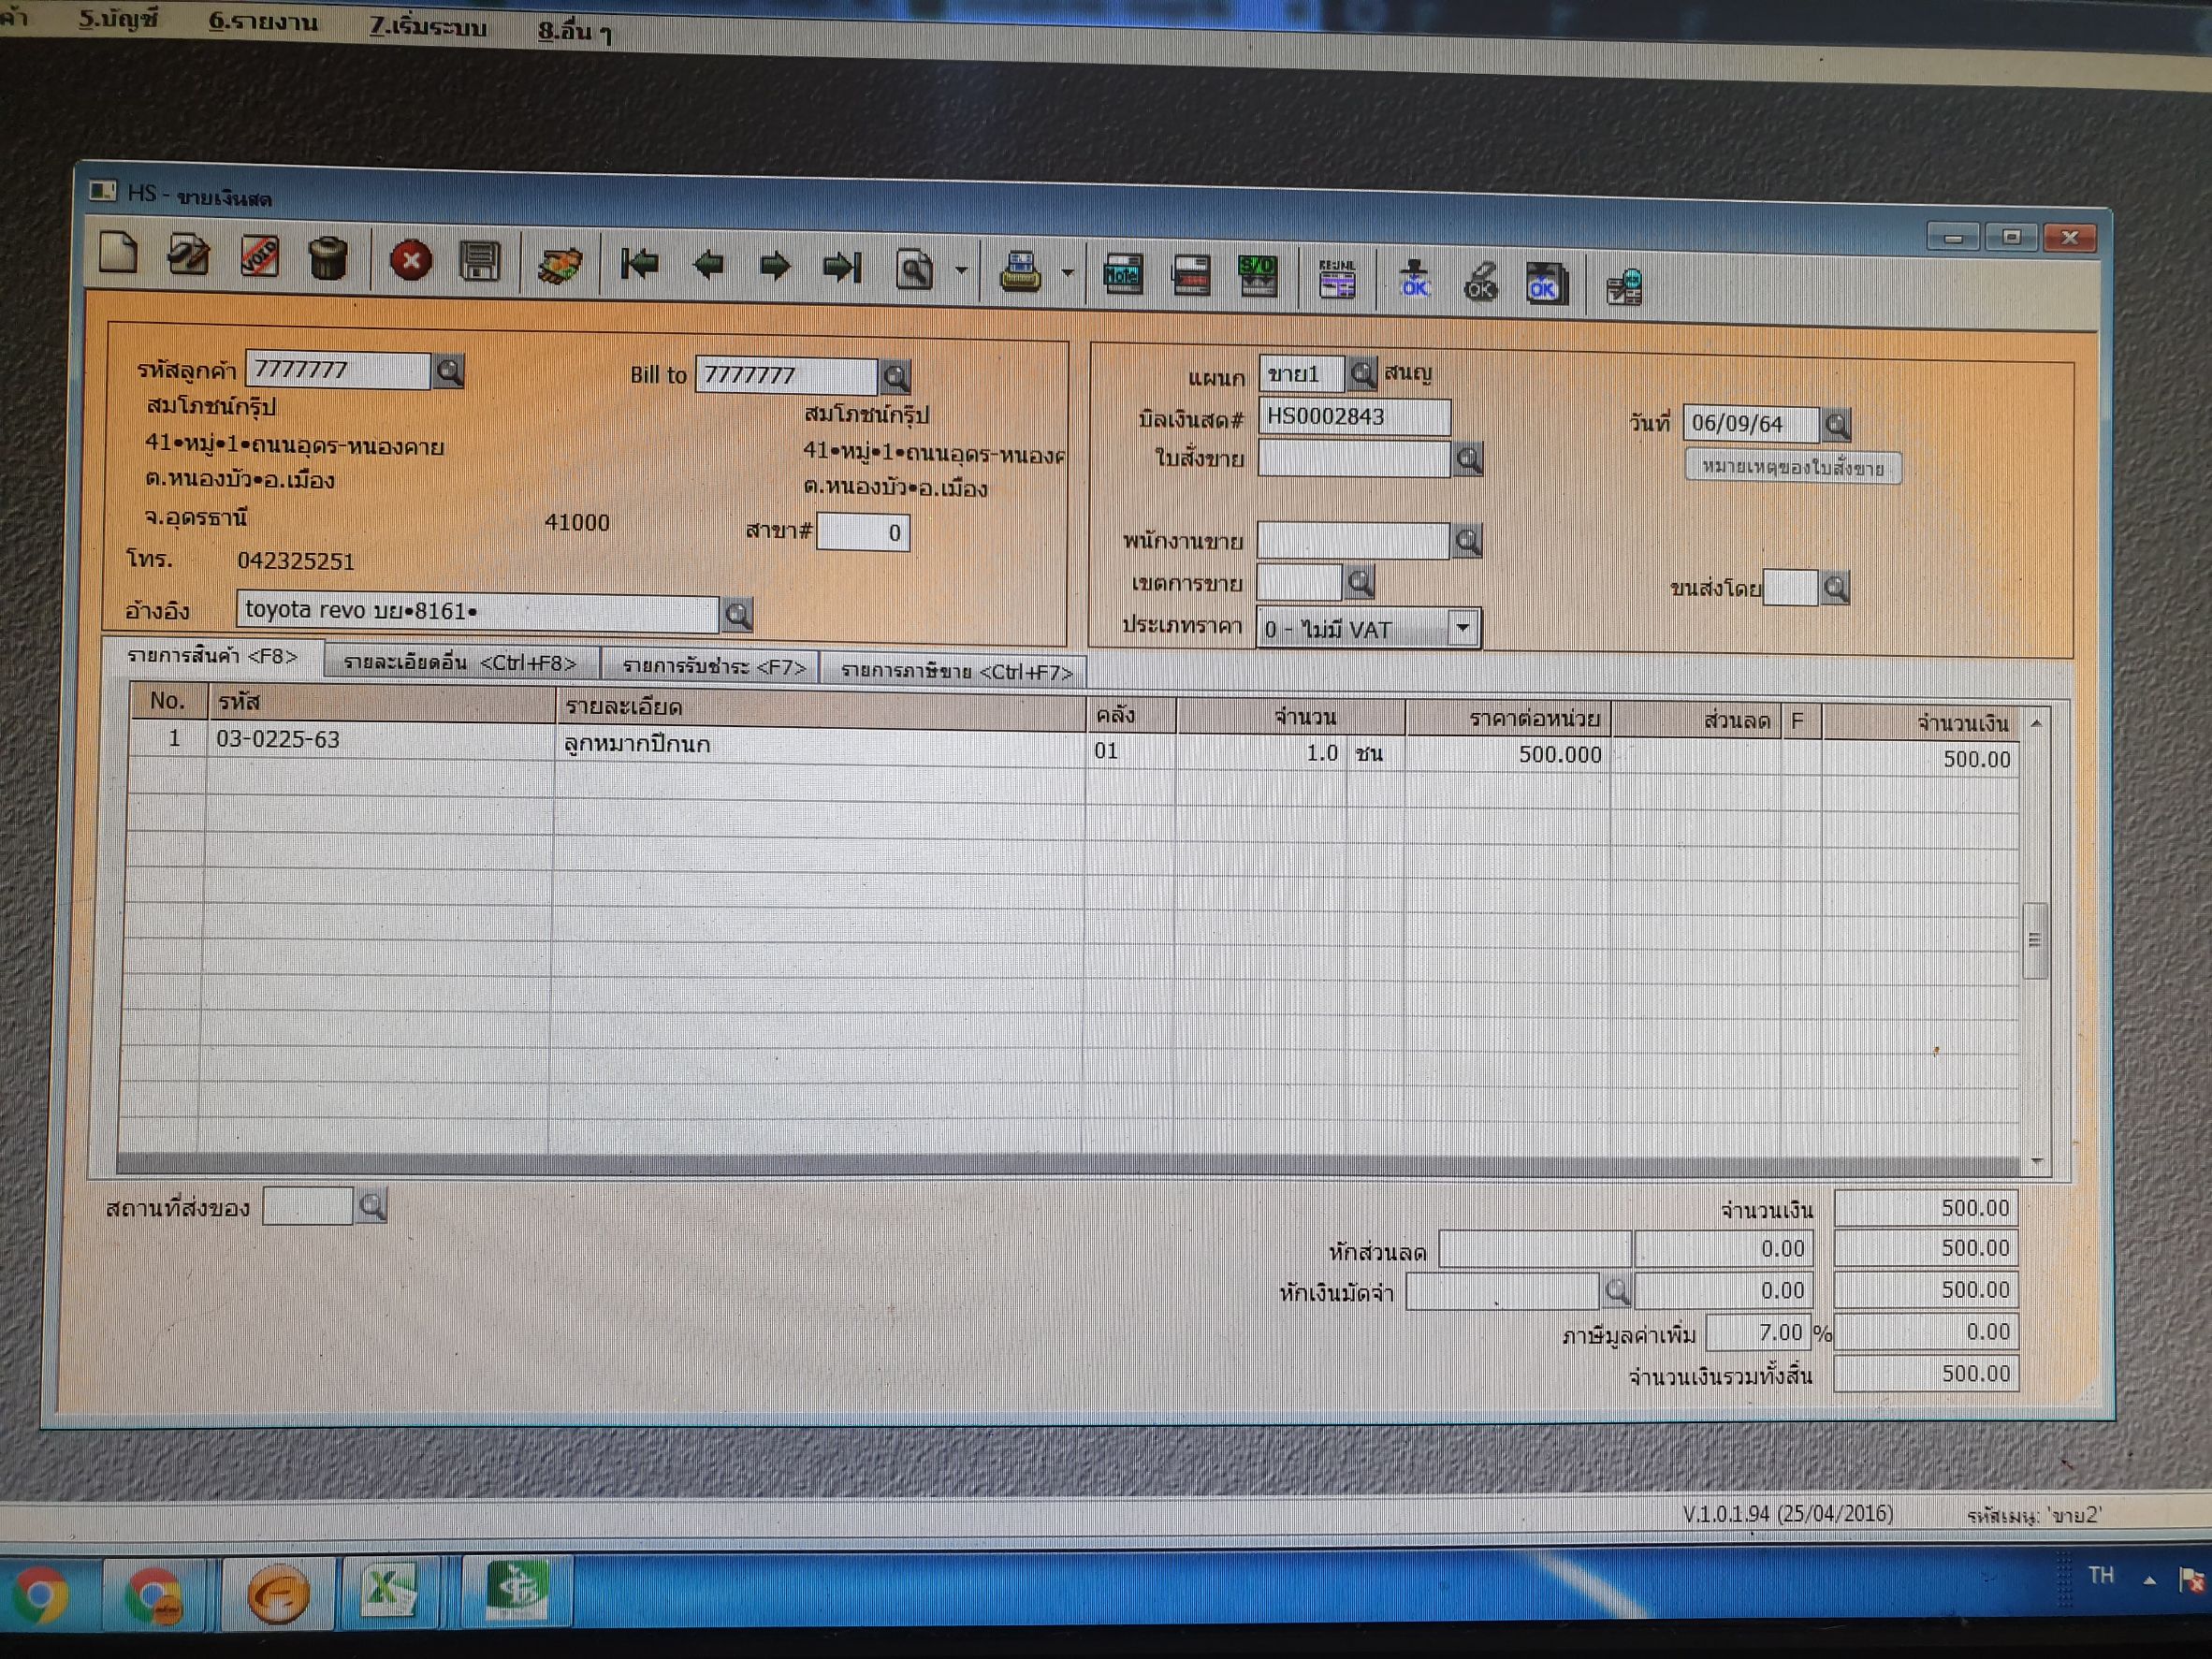
Task: Go to the first record
Action: tap(639, 264)
